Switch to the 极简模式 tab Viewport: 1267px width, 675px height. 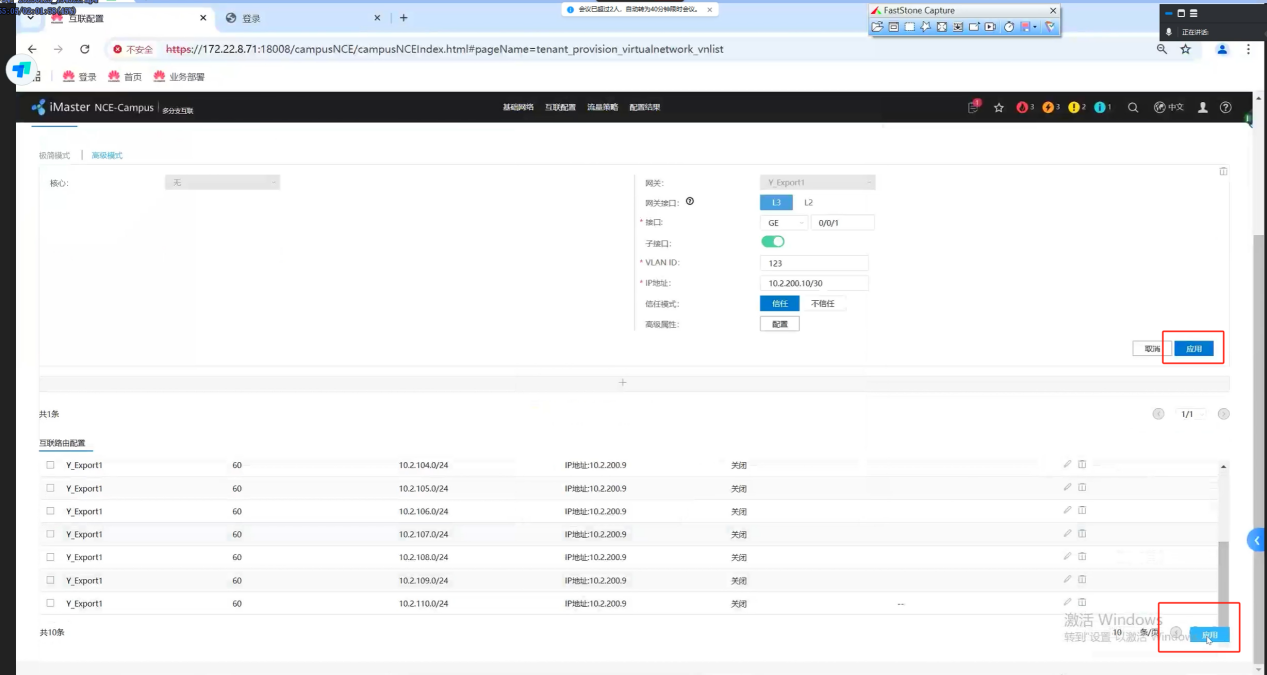coord(55,155)
